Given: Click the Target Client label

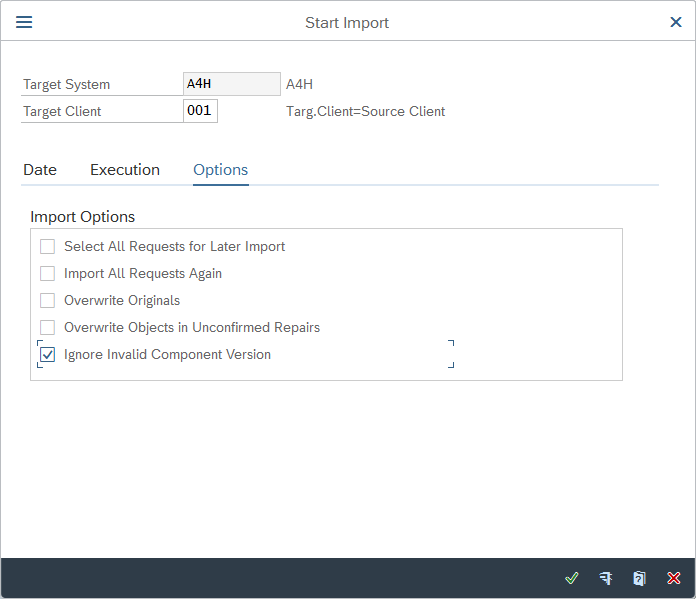Looking at the screenshot, I should click(62, 111).
